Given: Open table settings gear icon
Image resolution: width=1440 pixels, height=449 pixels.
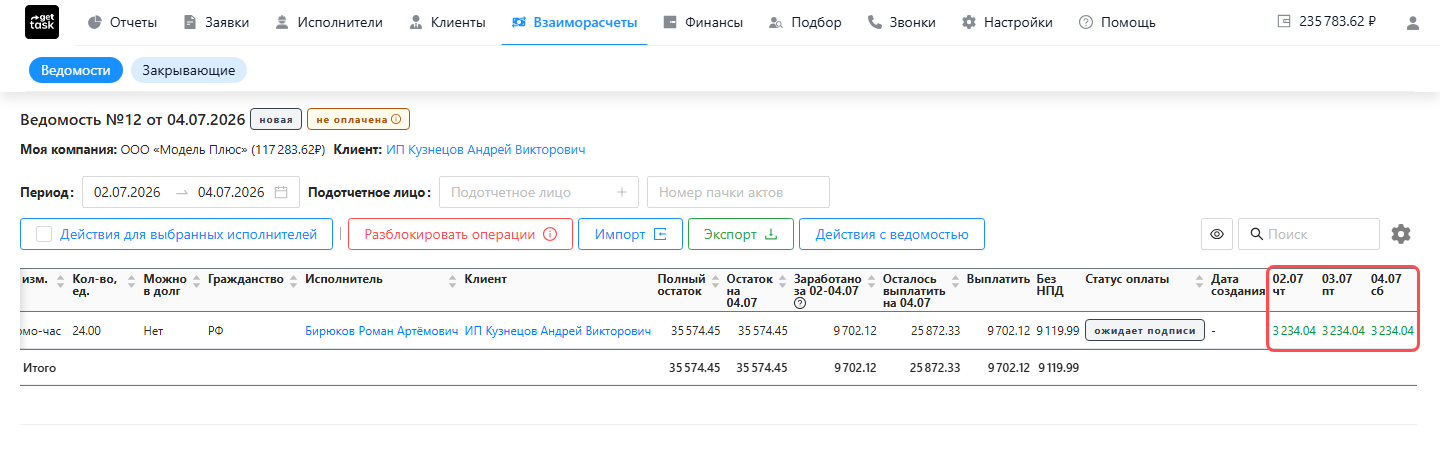Looking at the screenshot, I should click(1401, 234).
